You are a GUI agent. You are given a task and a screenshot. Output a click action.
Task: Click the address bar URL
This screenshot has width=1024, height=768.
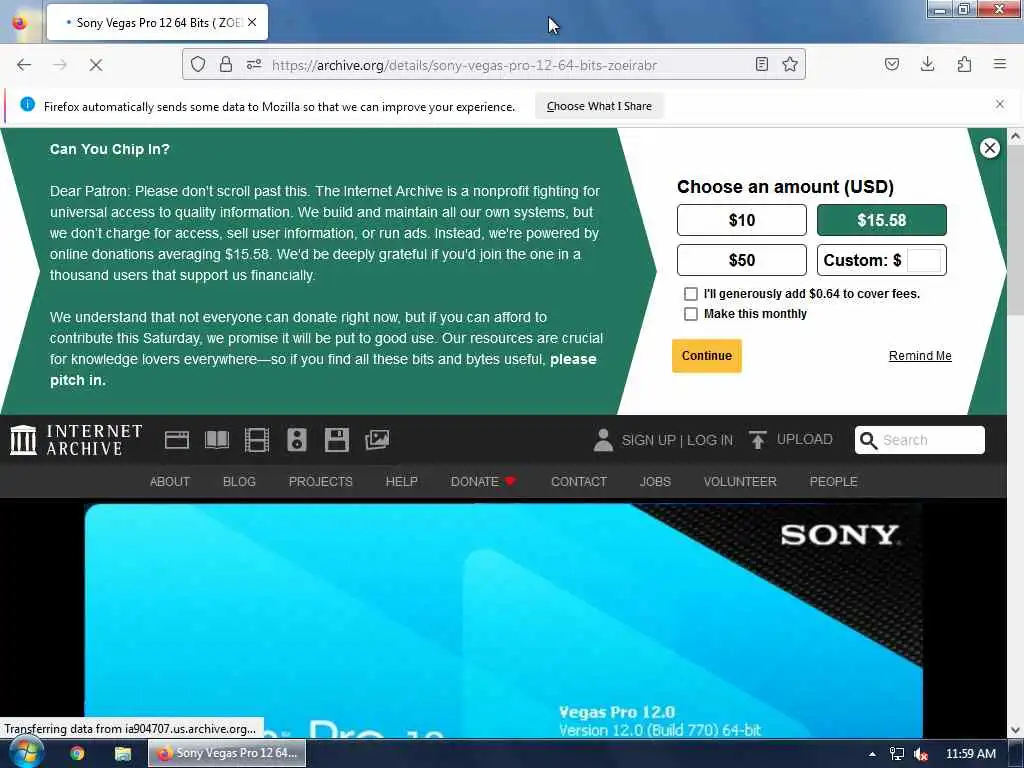tap(464, 65)
